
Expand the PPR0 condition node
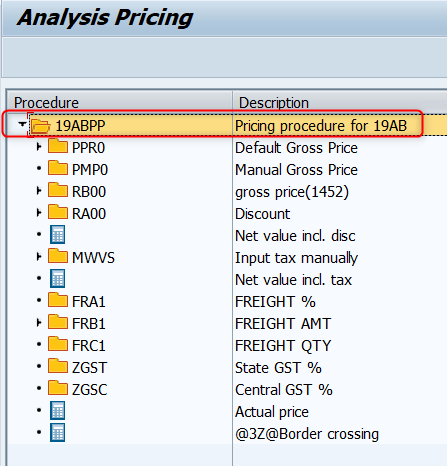pos(39,147)
